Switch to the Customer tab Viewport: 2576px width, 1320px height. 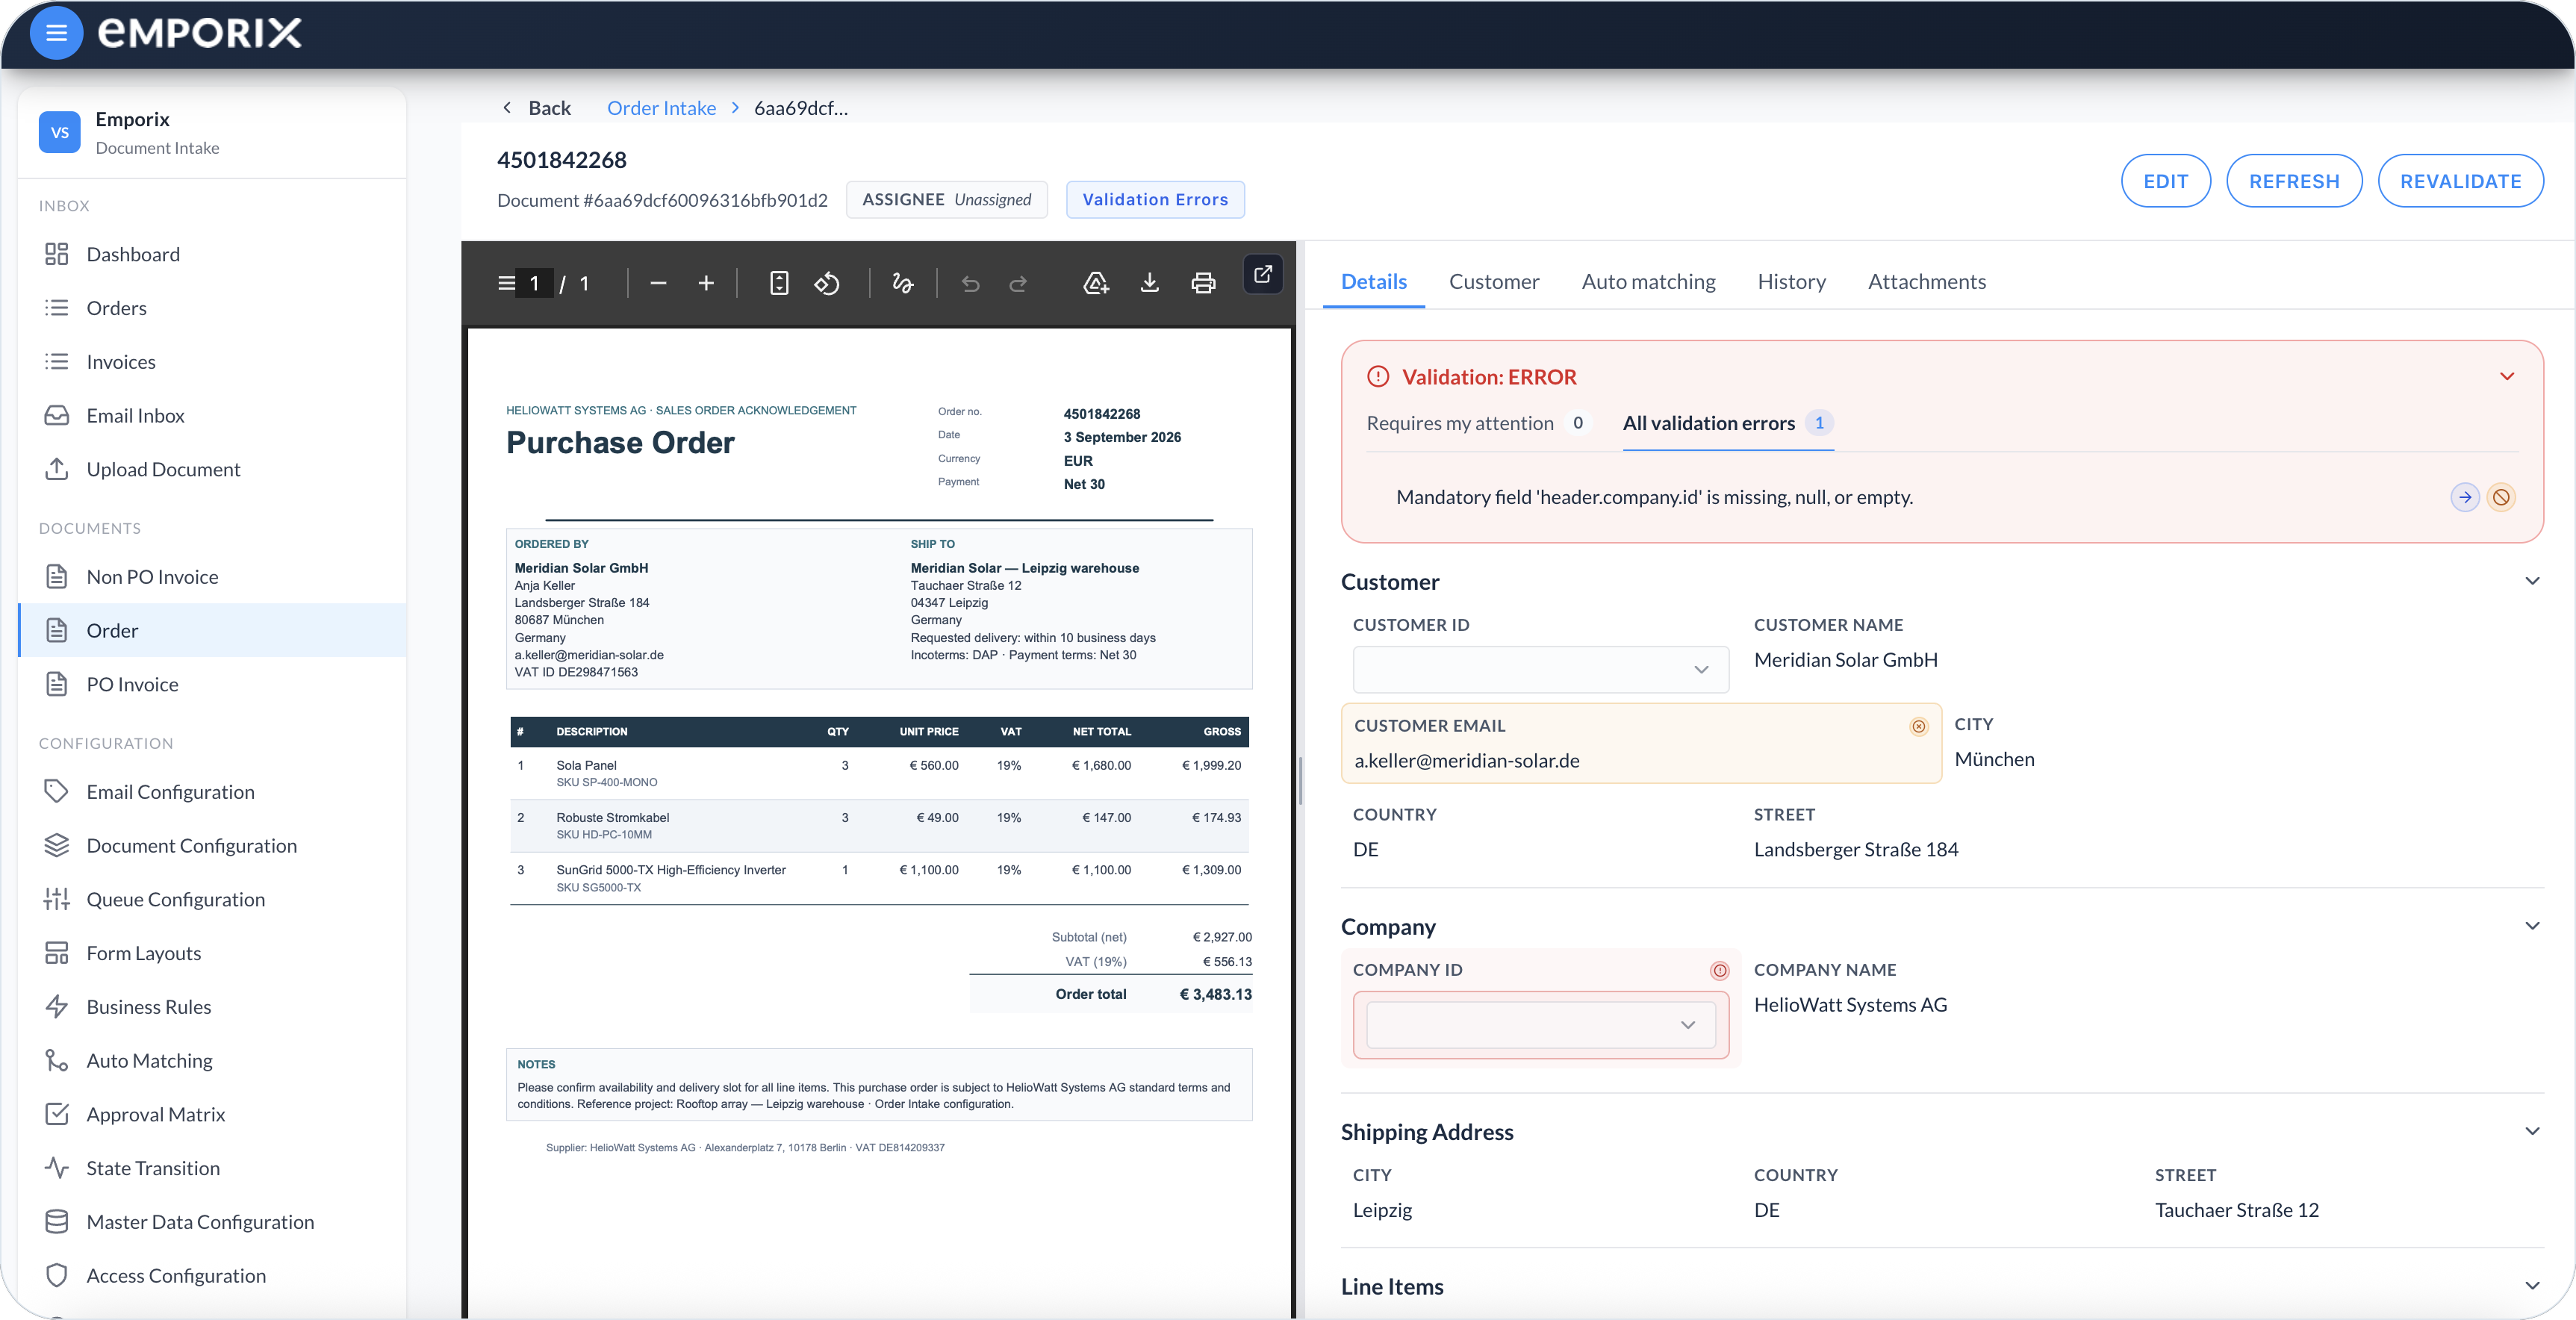click(1494, 282)
